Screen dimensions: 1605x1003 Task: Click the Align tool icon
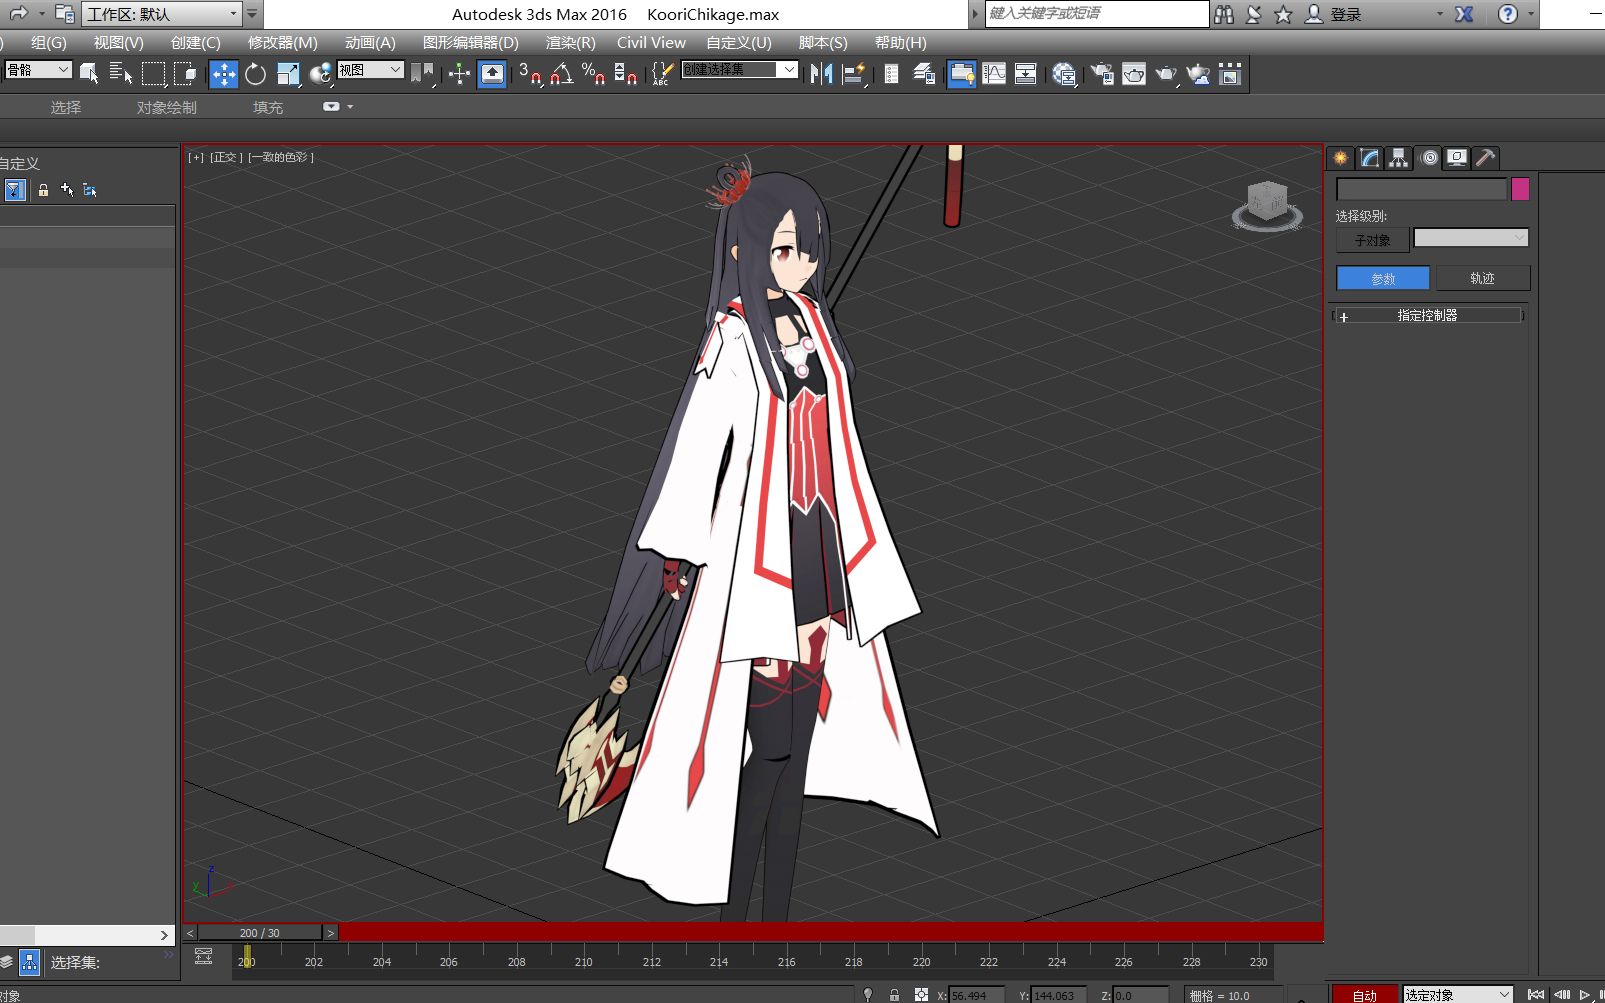(854, 73)
